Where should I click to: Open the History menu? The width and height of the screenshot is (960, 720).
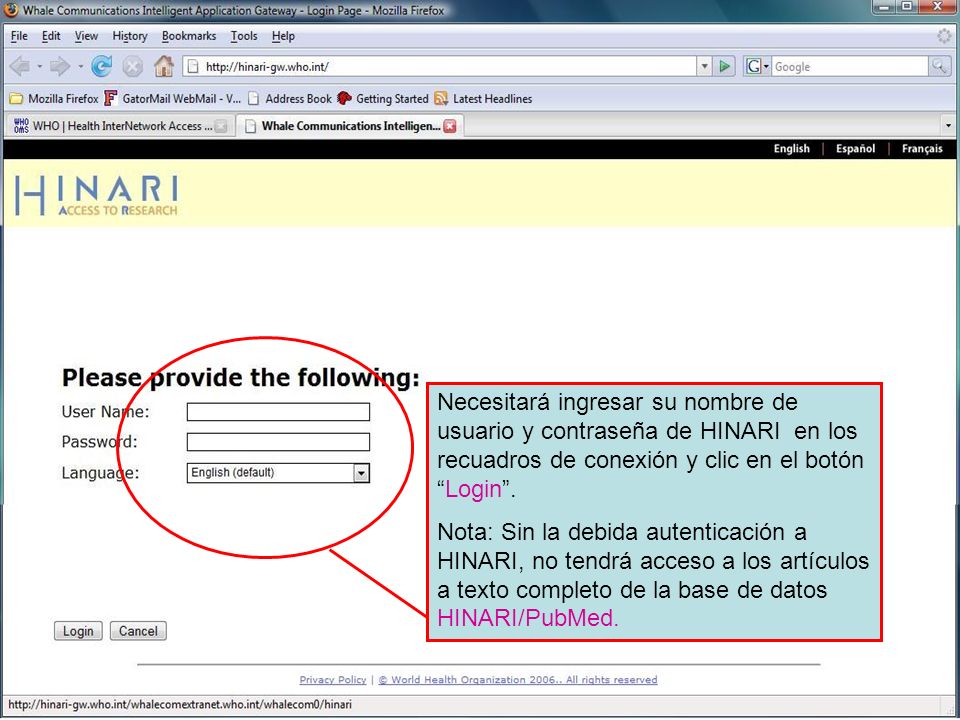coord(130,36)
